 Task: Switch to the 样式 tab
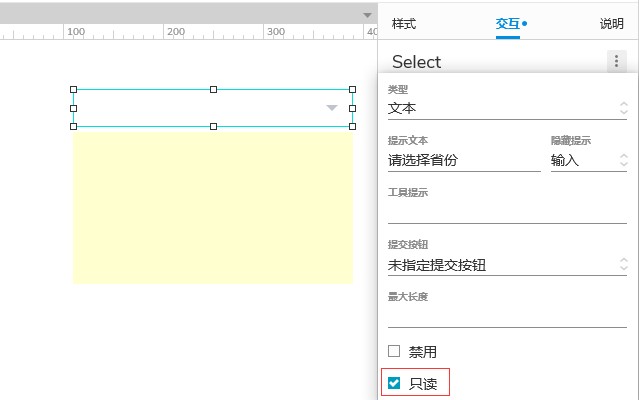403,24
